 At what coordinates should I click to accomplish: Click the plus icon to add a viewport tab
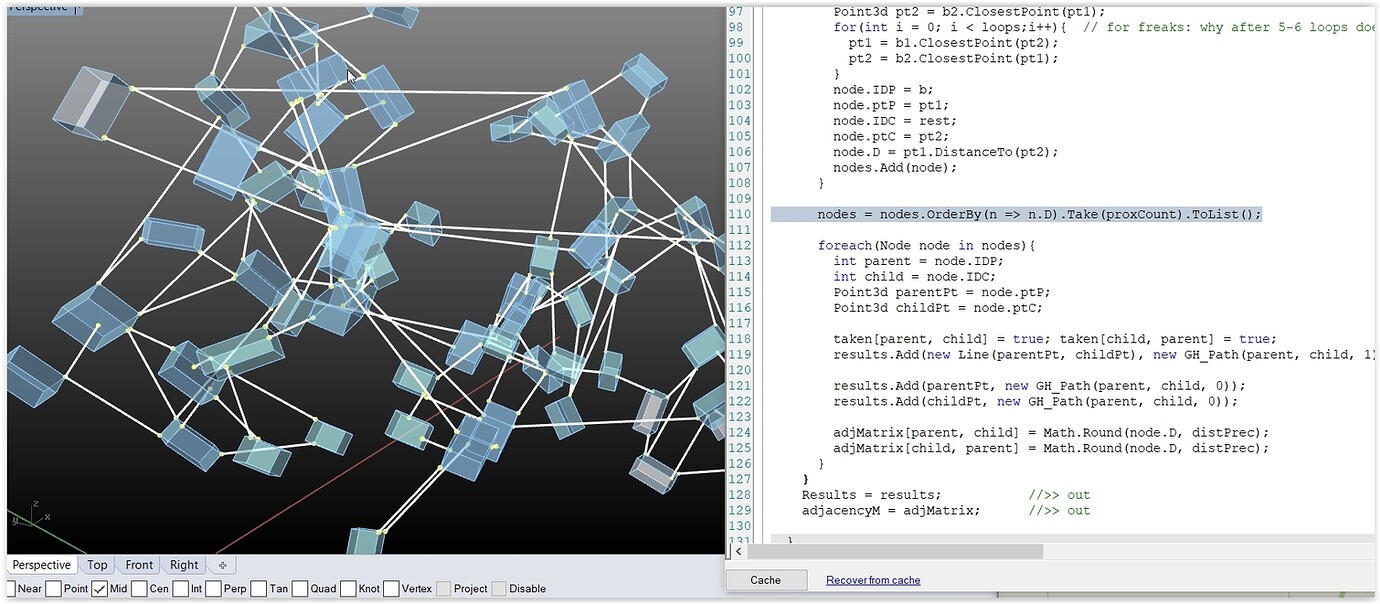click(x=222, y=564)
